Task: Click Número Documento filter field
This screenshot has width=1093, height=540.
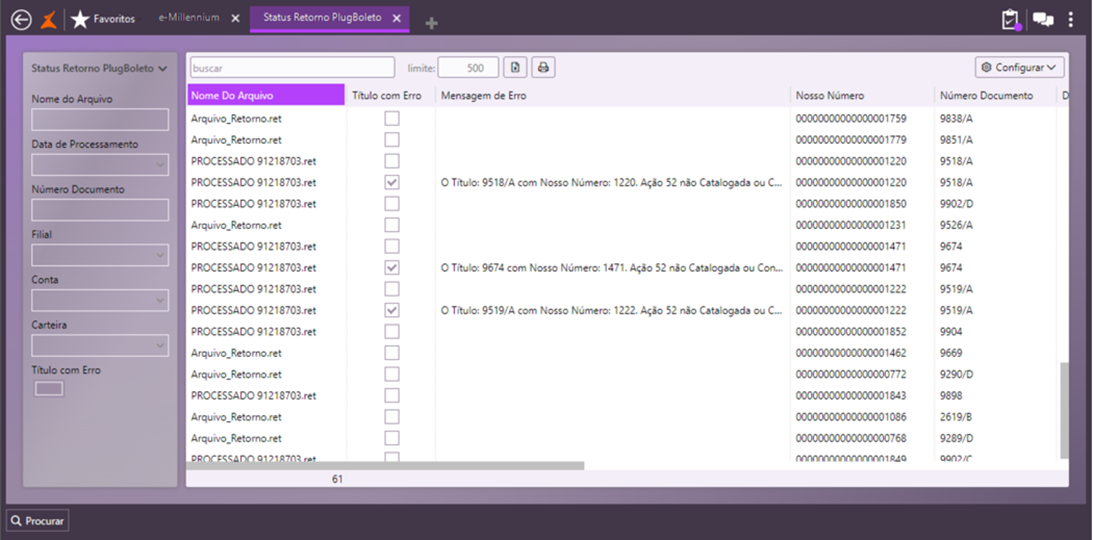Action: (x=100, y=210)
